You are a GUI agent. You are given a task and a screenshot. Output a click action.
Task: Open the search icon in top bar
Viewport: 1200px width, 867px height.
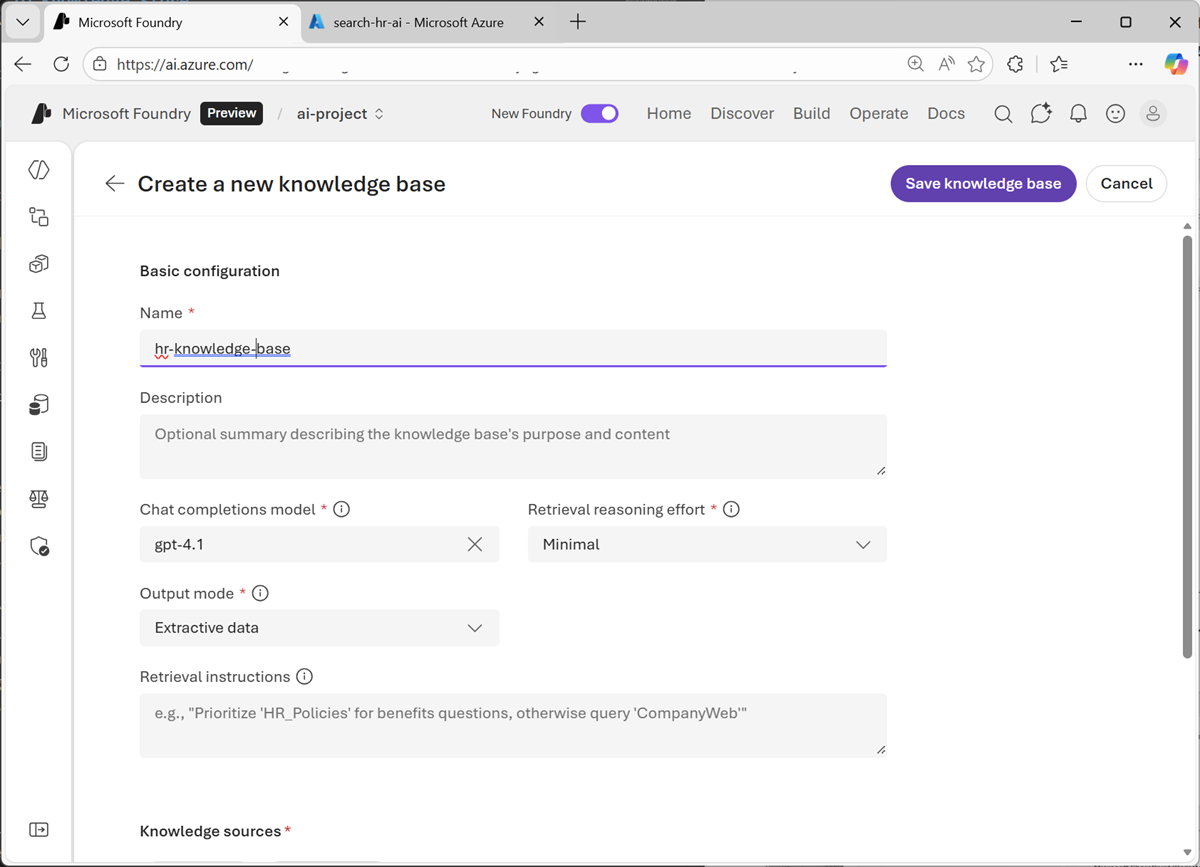[1002, 113]
